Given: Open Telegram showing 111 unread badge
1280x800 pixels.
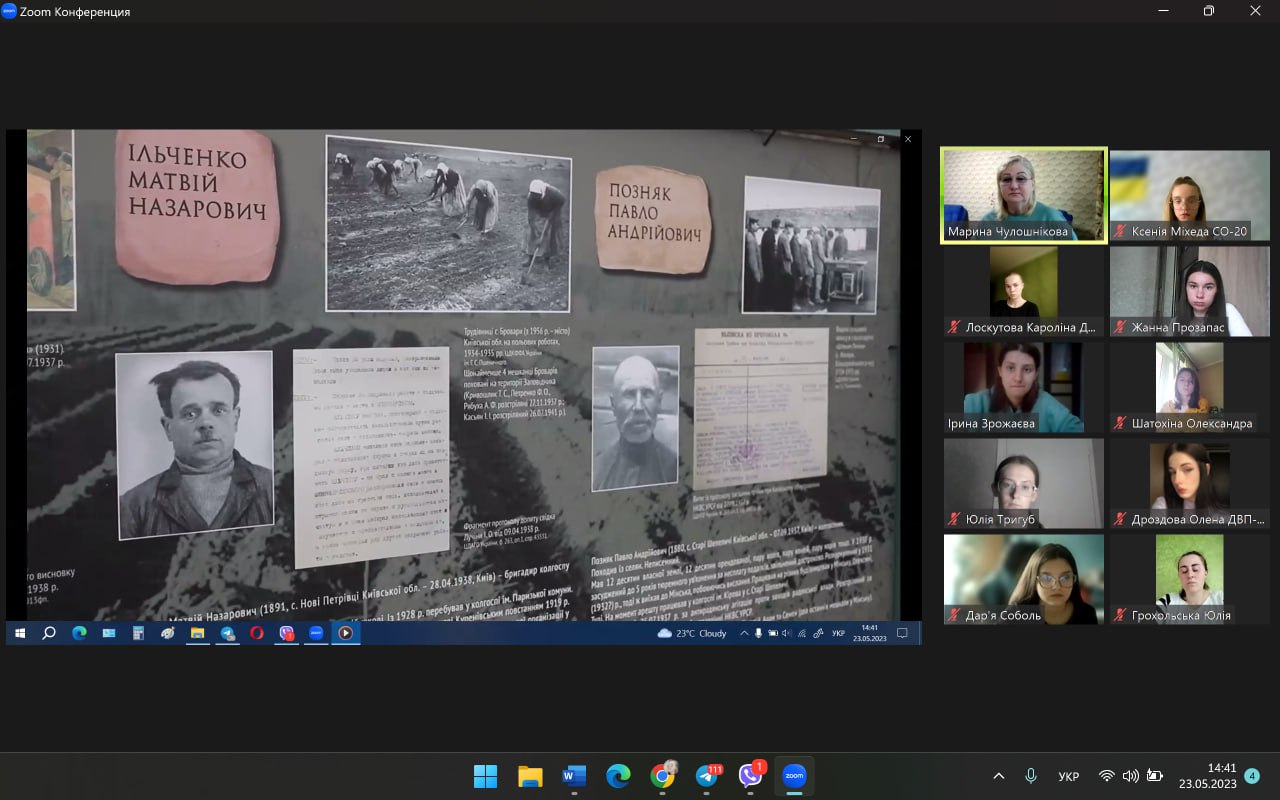Looking at the screenshot, I should 706,776.
